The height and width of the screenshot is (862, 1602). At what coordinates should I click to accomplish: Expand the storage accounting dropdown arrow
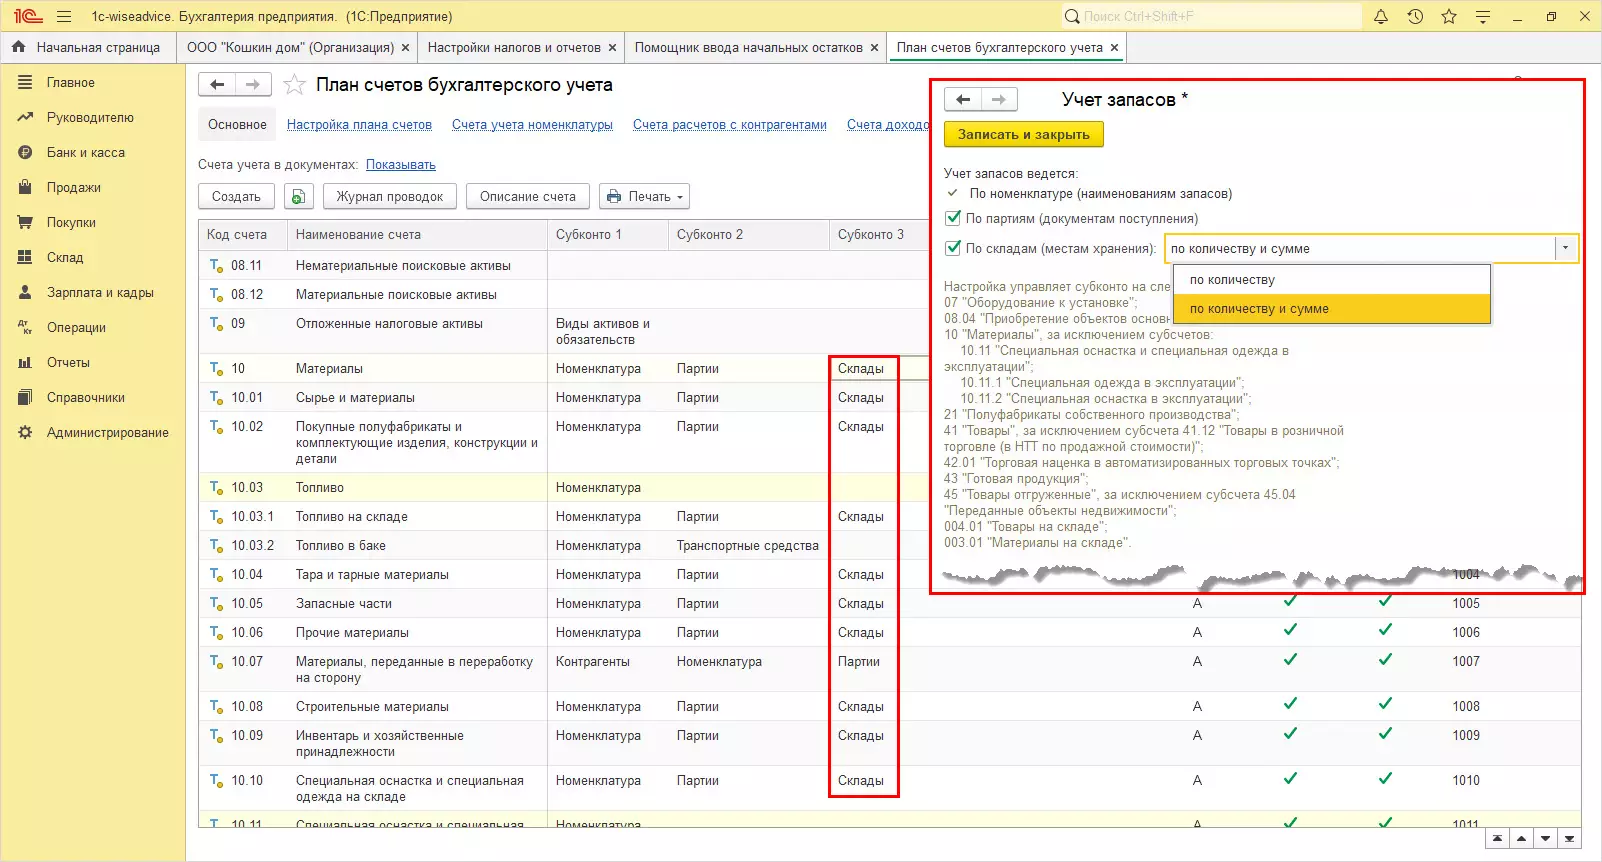pos(1565,249)
